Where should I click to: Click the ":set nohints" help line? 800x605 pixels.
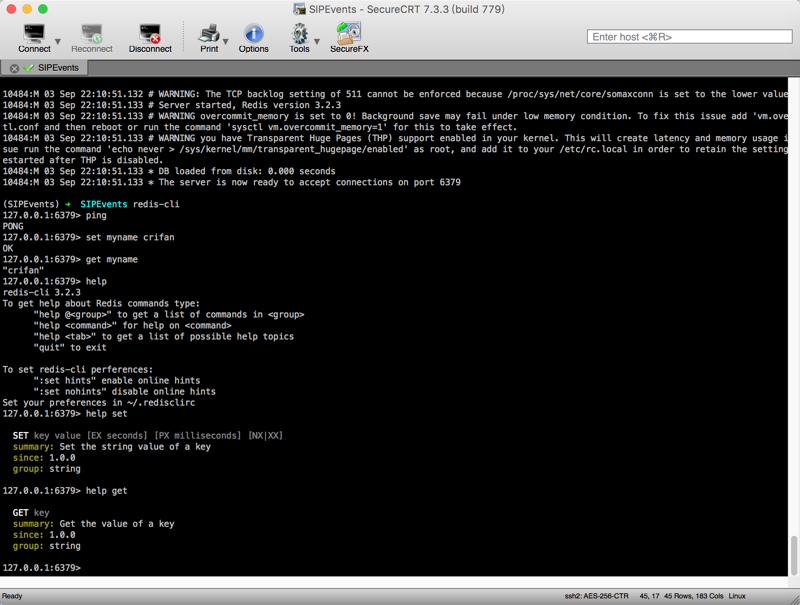[124, 392]
